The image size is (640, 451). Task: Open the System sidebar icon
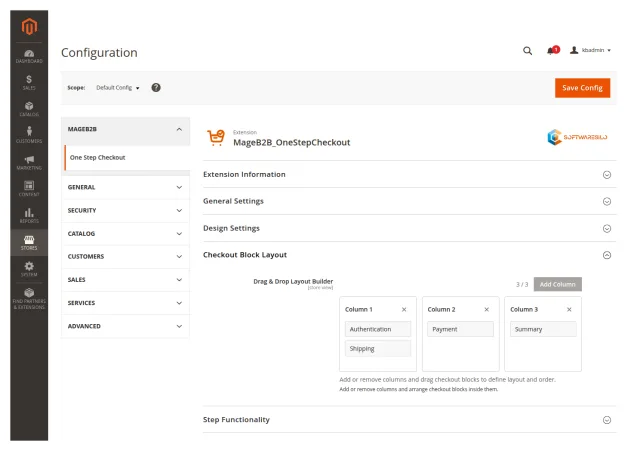29,269
